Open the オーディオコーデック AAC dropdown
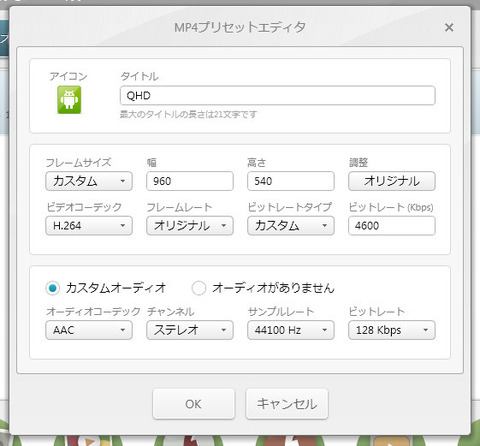Viewport: 480px width, 446px height. click(x=89, y=330)
